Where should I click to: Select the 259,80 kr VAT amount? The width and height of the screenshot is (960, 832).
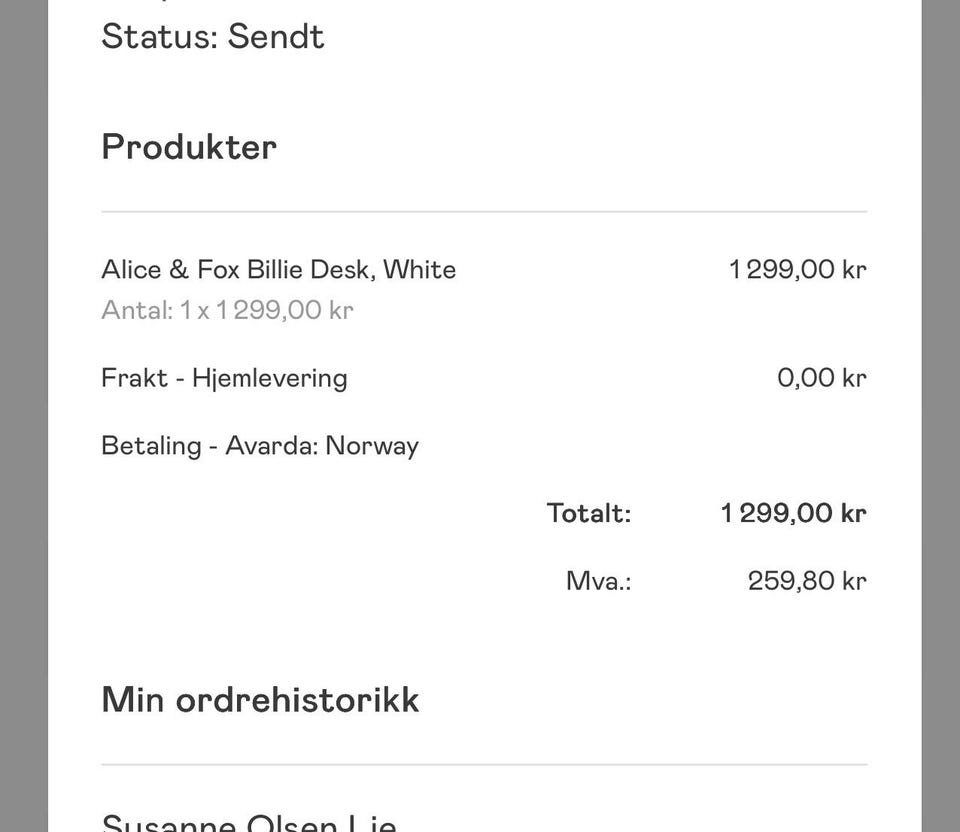(806, 581)
